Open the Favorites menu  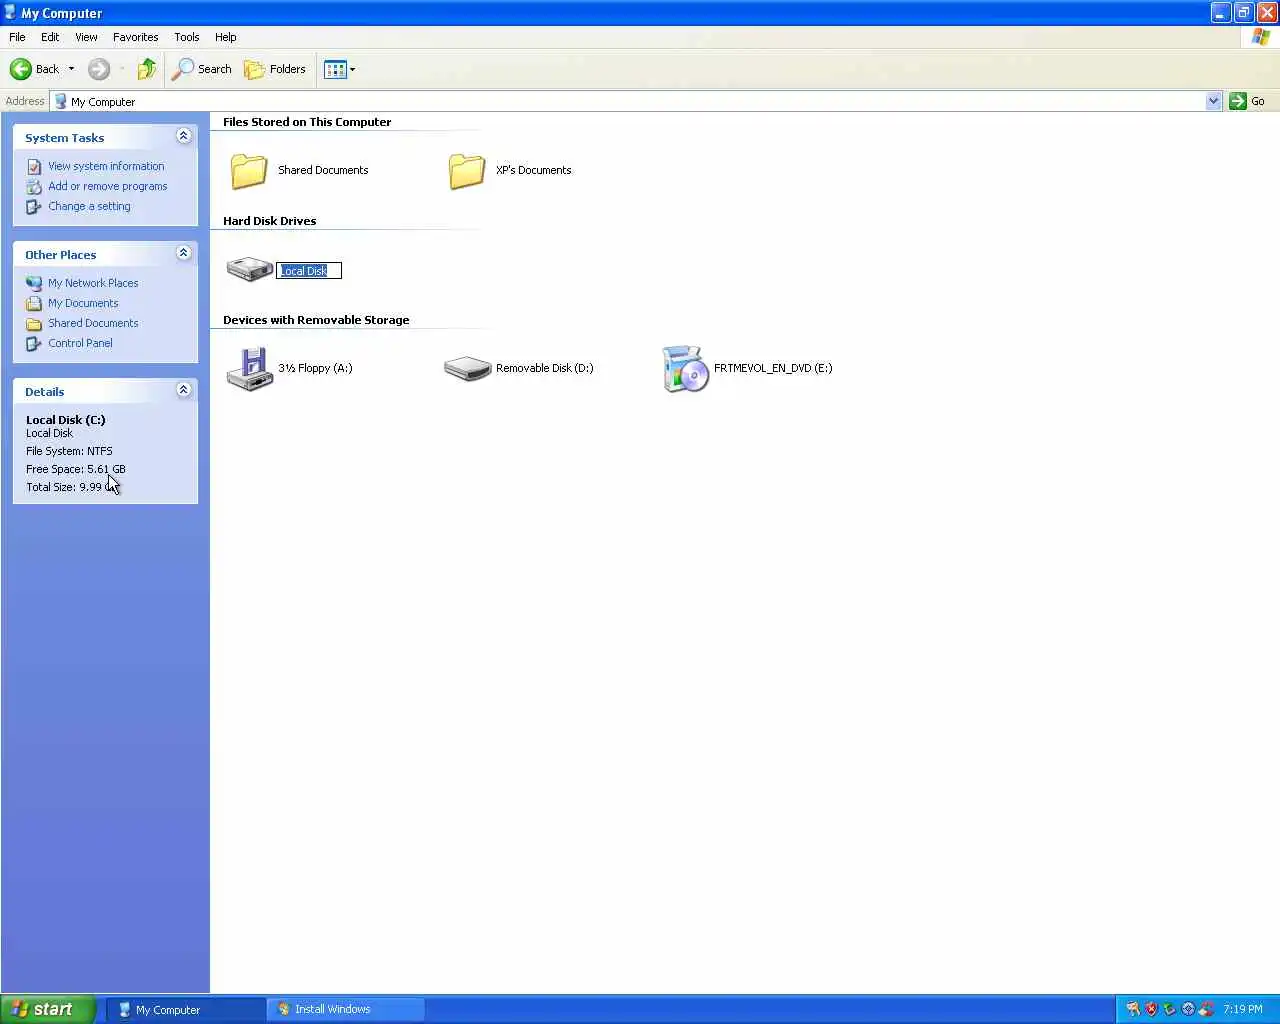coord(135,37)
